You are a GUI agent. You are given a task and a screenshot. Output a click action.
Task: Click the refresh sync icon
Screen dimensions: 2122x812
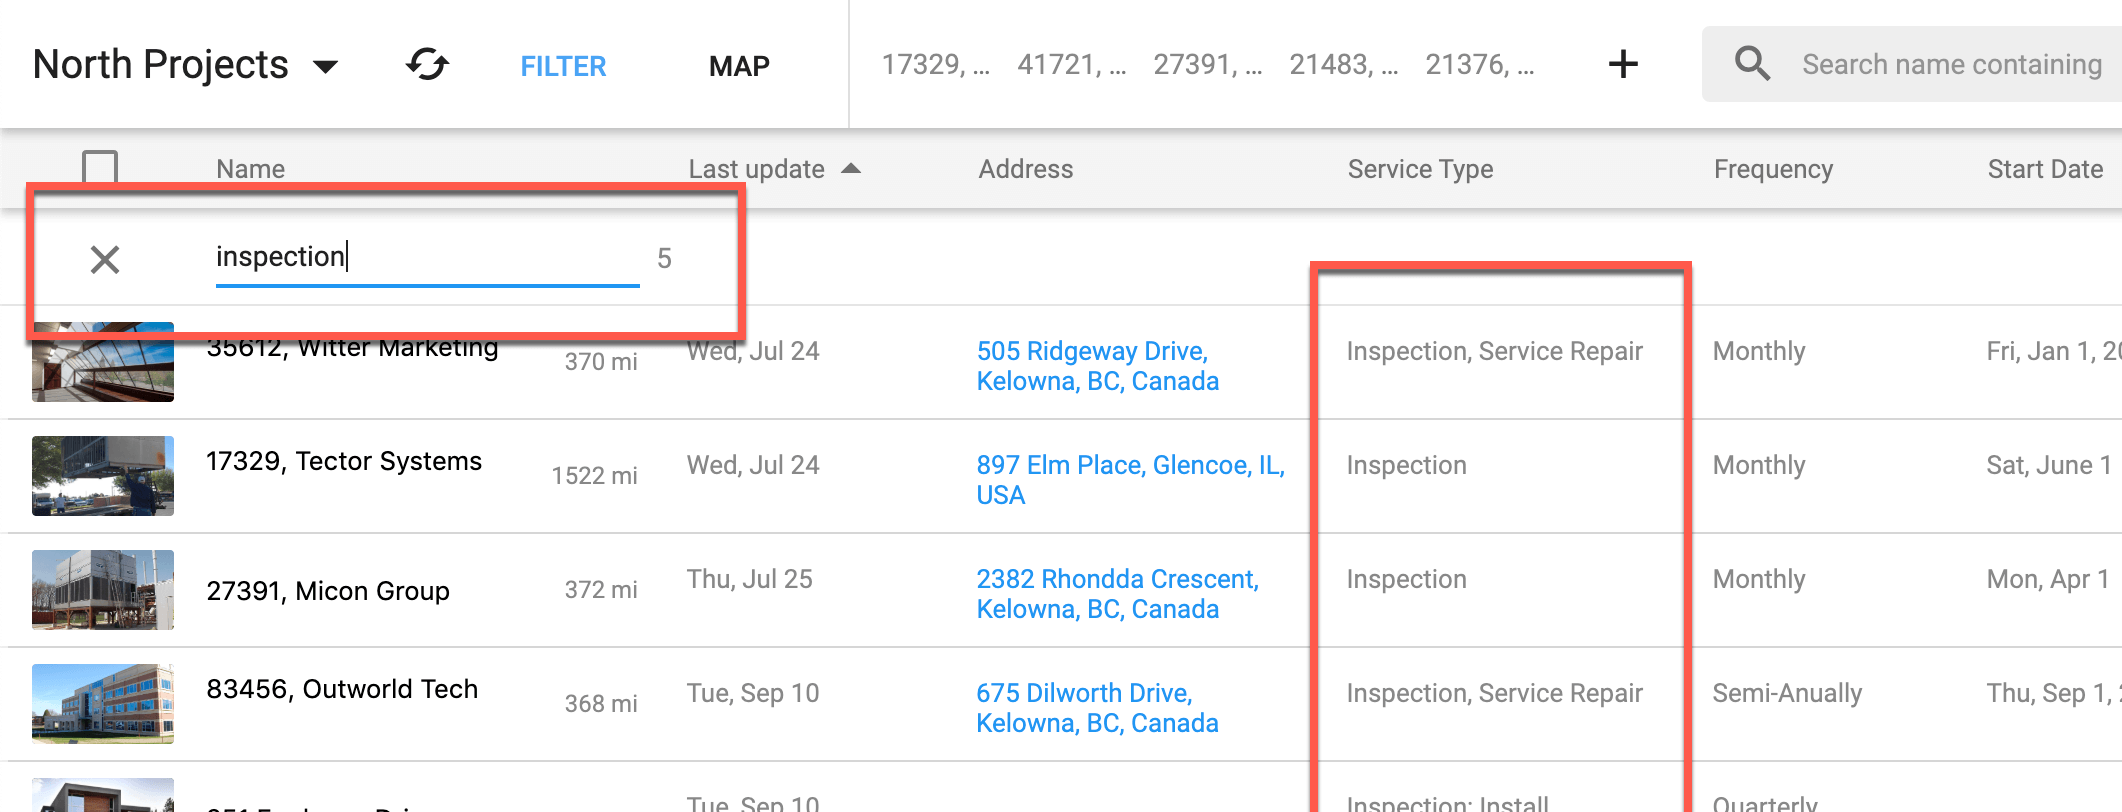(x=428, y=65)
